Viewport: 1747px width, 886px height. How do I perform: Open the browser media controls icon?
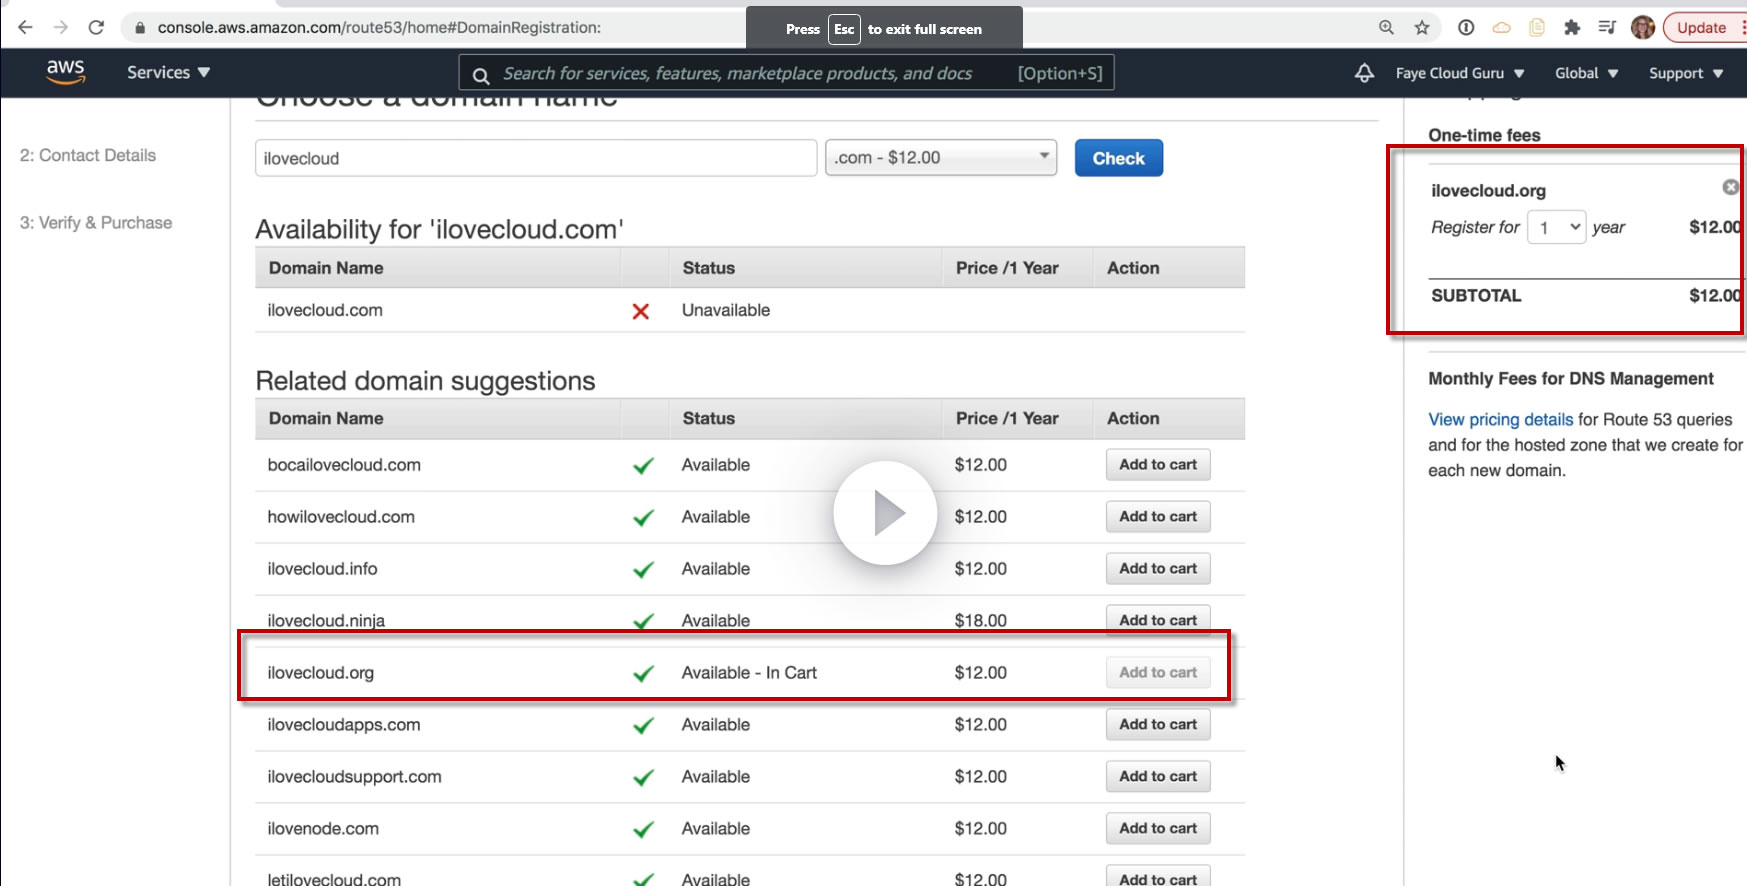[1607, 28]
